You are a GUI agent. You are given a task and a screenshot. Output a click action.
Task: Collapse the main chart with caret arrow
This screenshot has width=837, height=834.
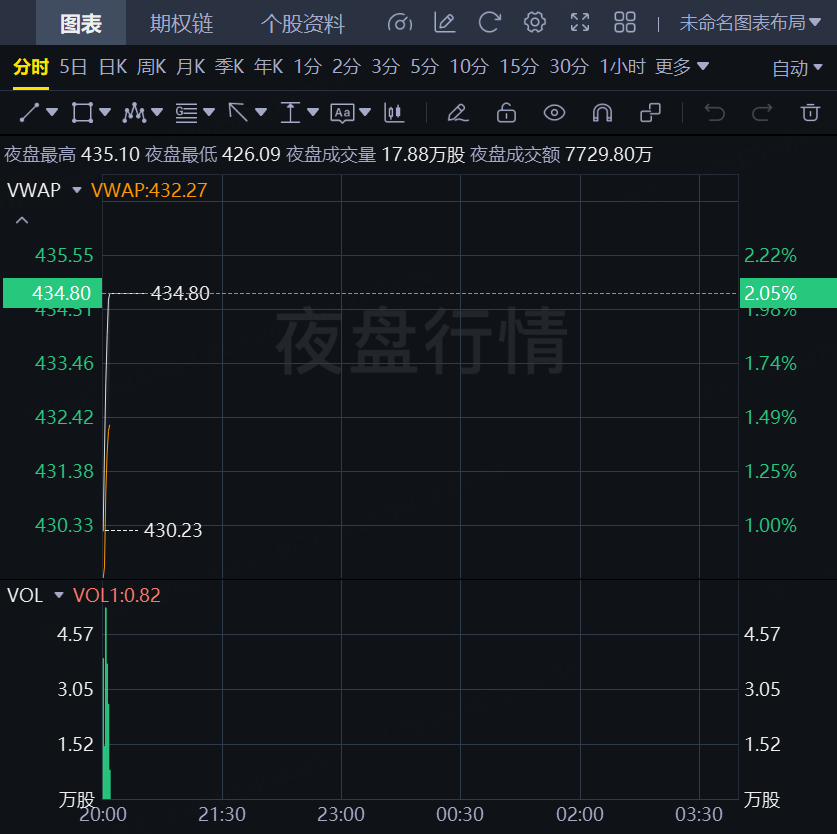(22, 220)
